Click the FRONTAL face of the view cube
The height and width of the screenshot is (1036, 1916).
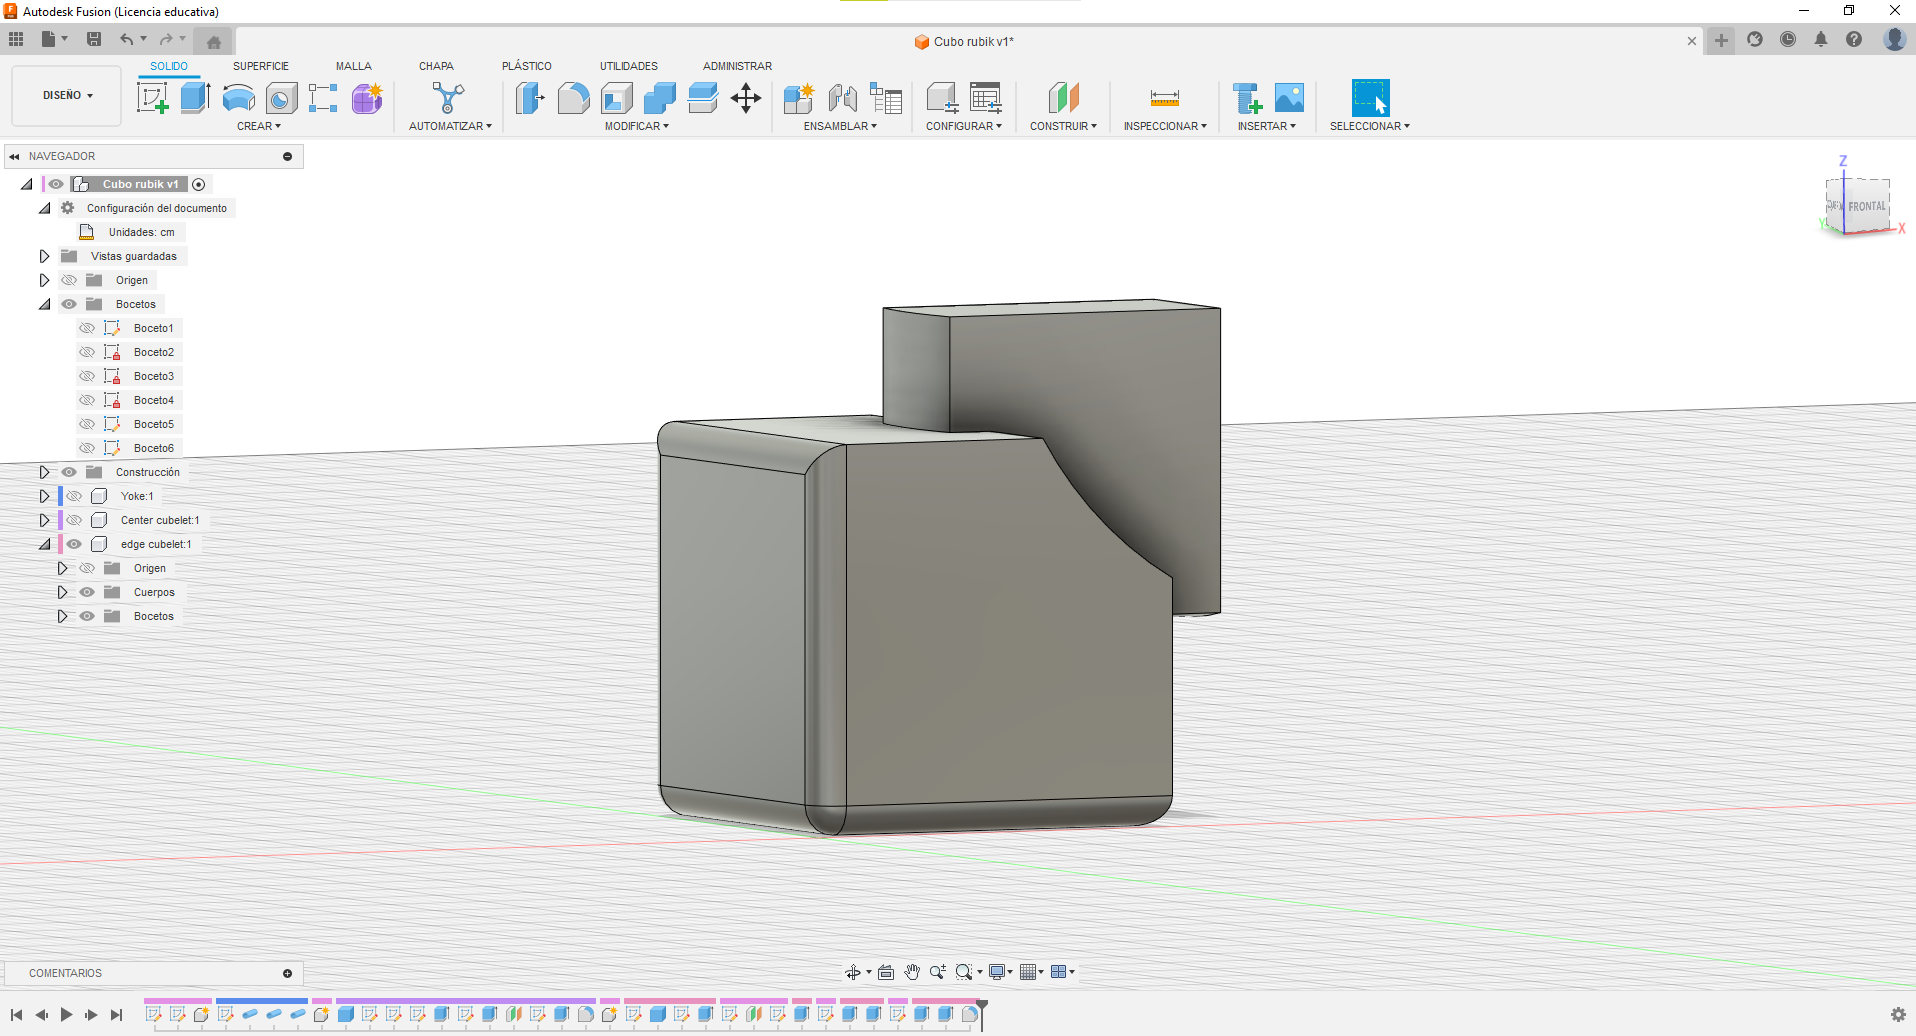pyautogui.click(x=1866, y=206)
